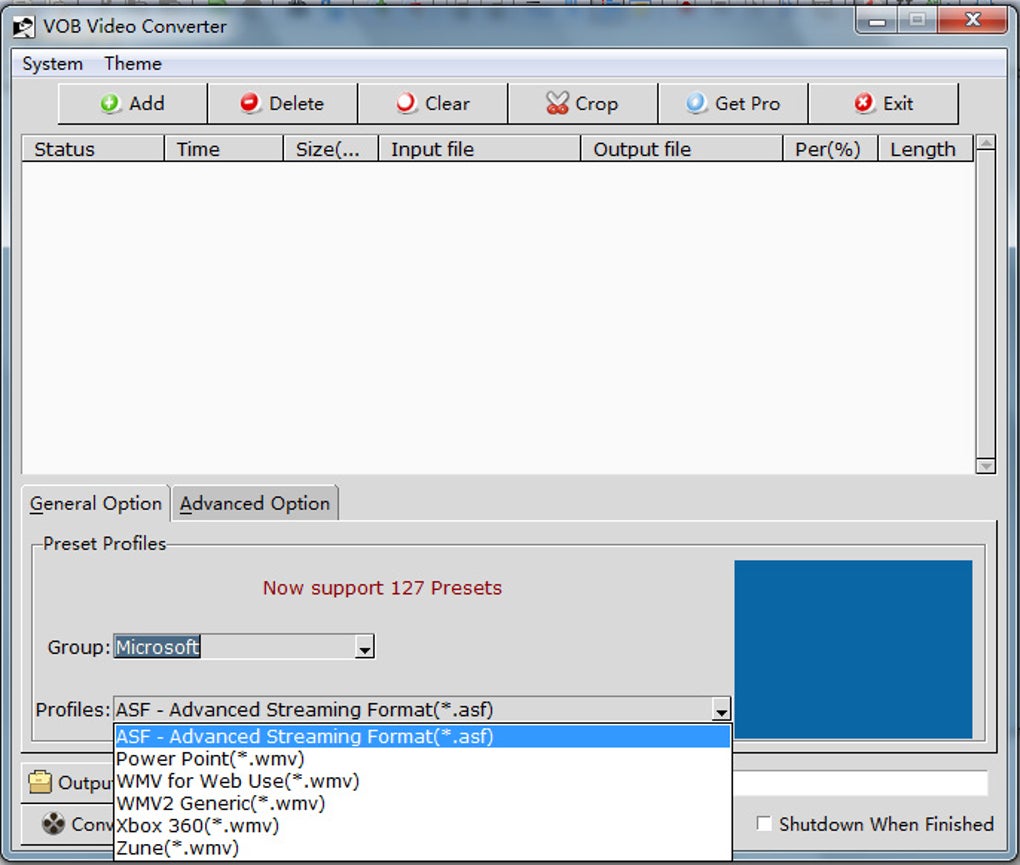Image resolution: width=1020 pixels, height=865 pixels.
Task: Click the Input file column header
Action: pos(479,149)
